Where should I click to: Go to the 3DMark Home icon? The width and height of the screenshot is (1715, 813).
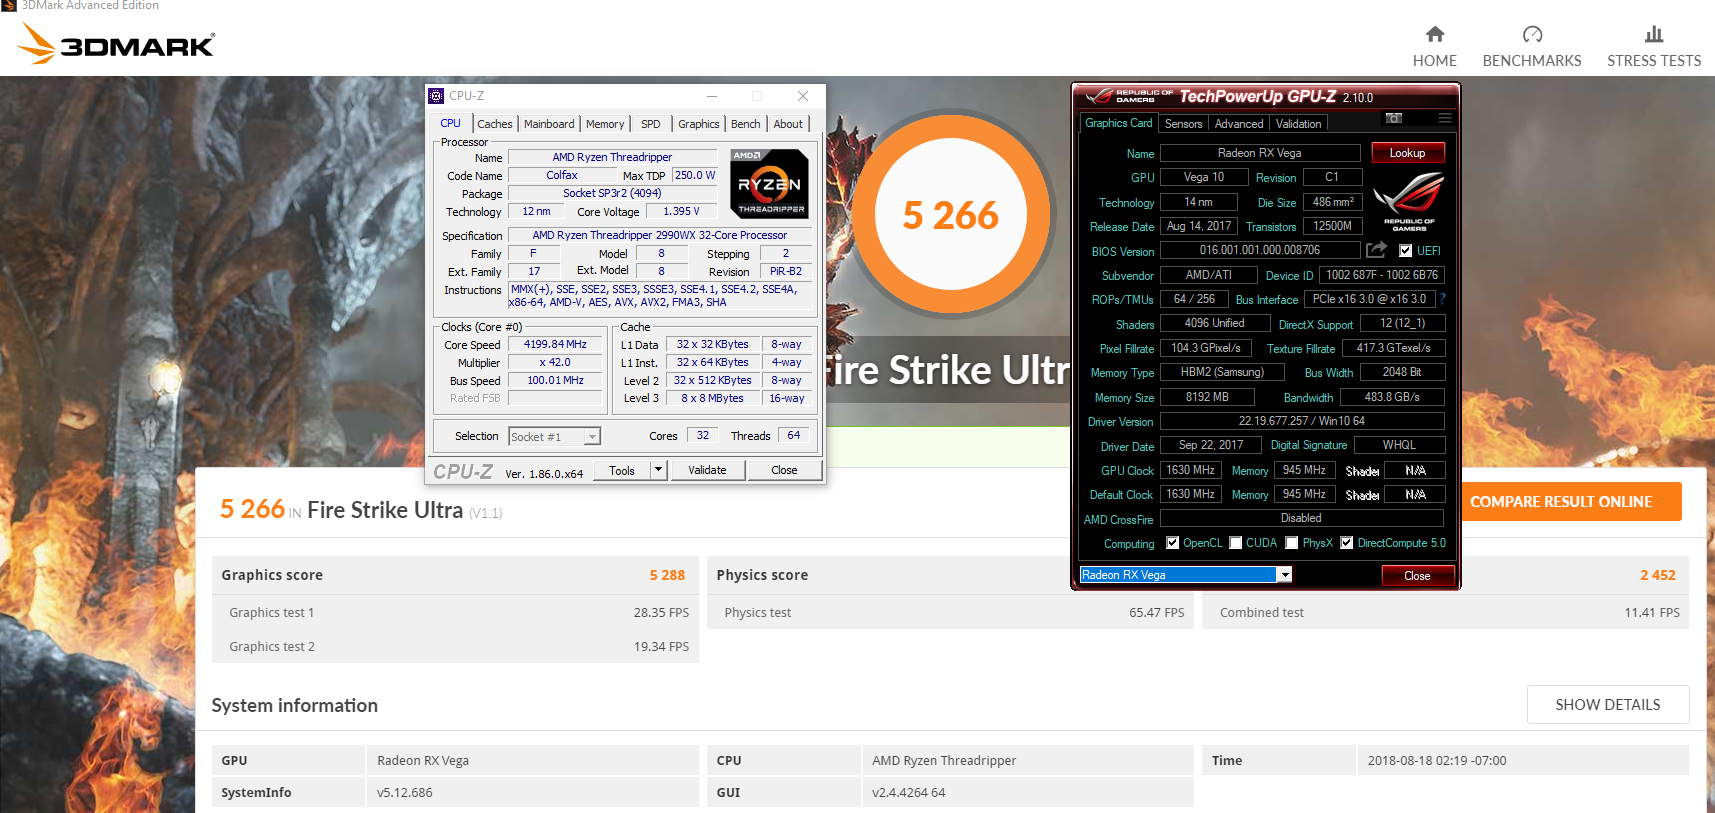tap(1434, 34)
